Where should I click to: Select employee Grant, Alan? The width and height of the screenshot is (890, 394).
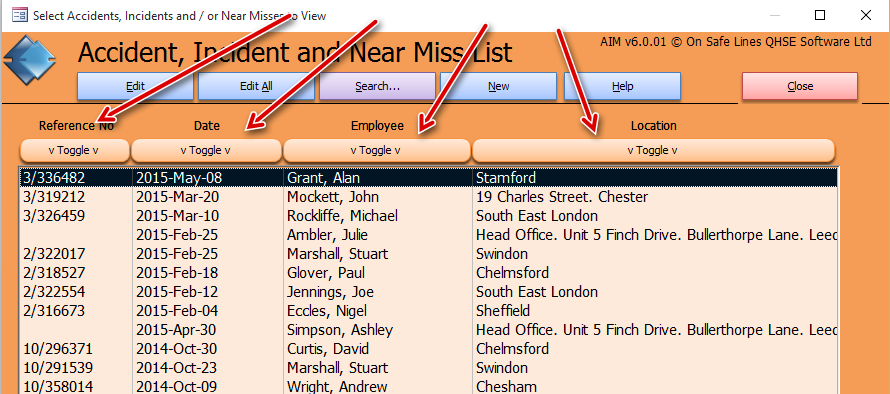coord(324,178)
